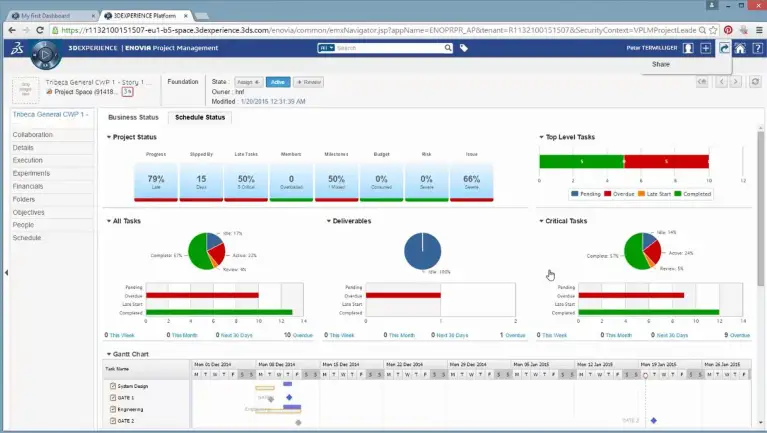Click the browser address bar URL

378,30
